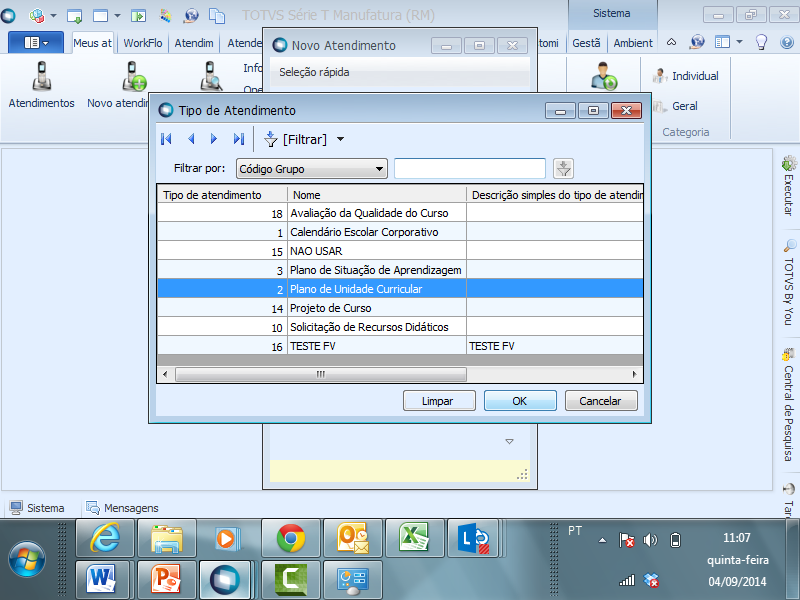Viewport: 800px width, 600px height.
Task: Open Central de Pesquisa side panel
Action: (x=789, y=405)
